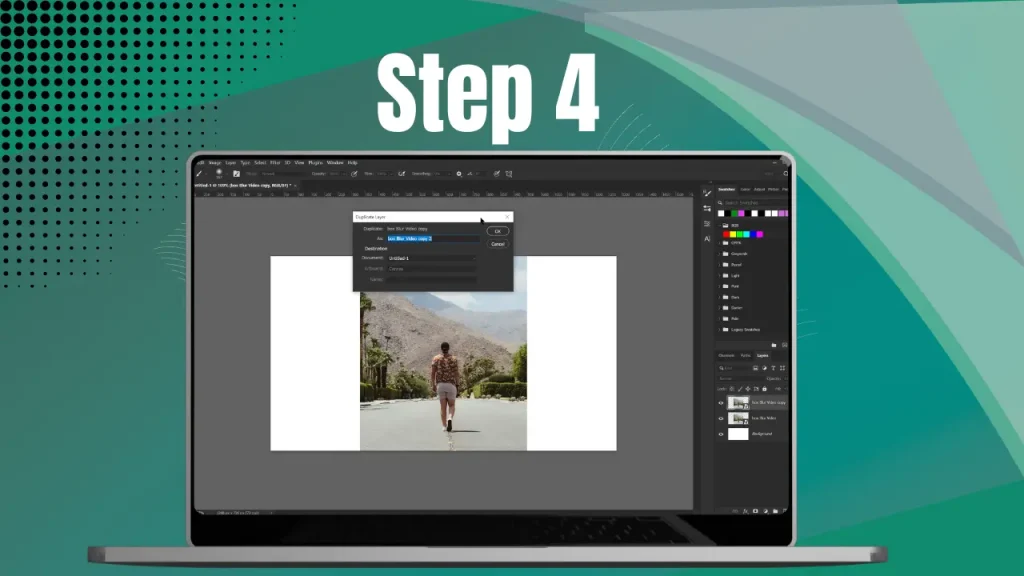
Task: Open the Layer menu
Action: pos(231,163)
